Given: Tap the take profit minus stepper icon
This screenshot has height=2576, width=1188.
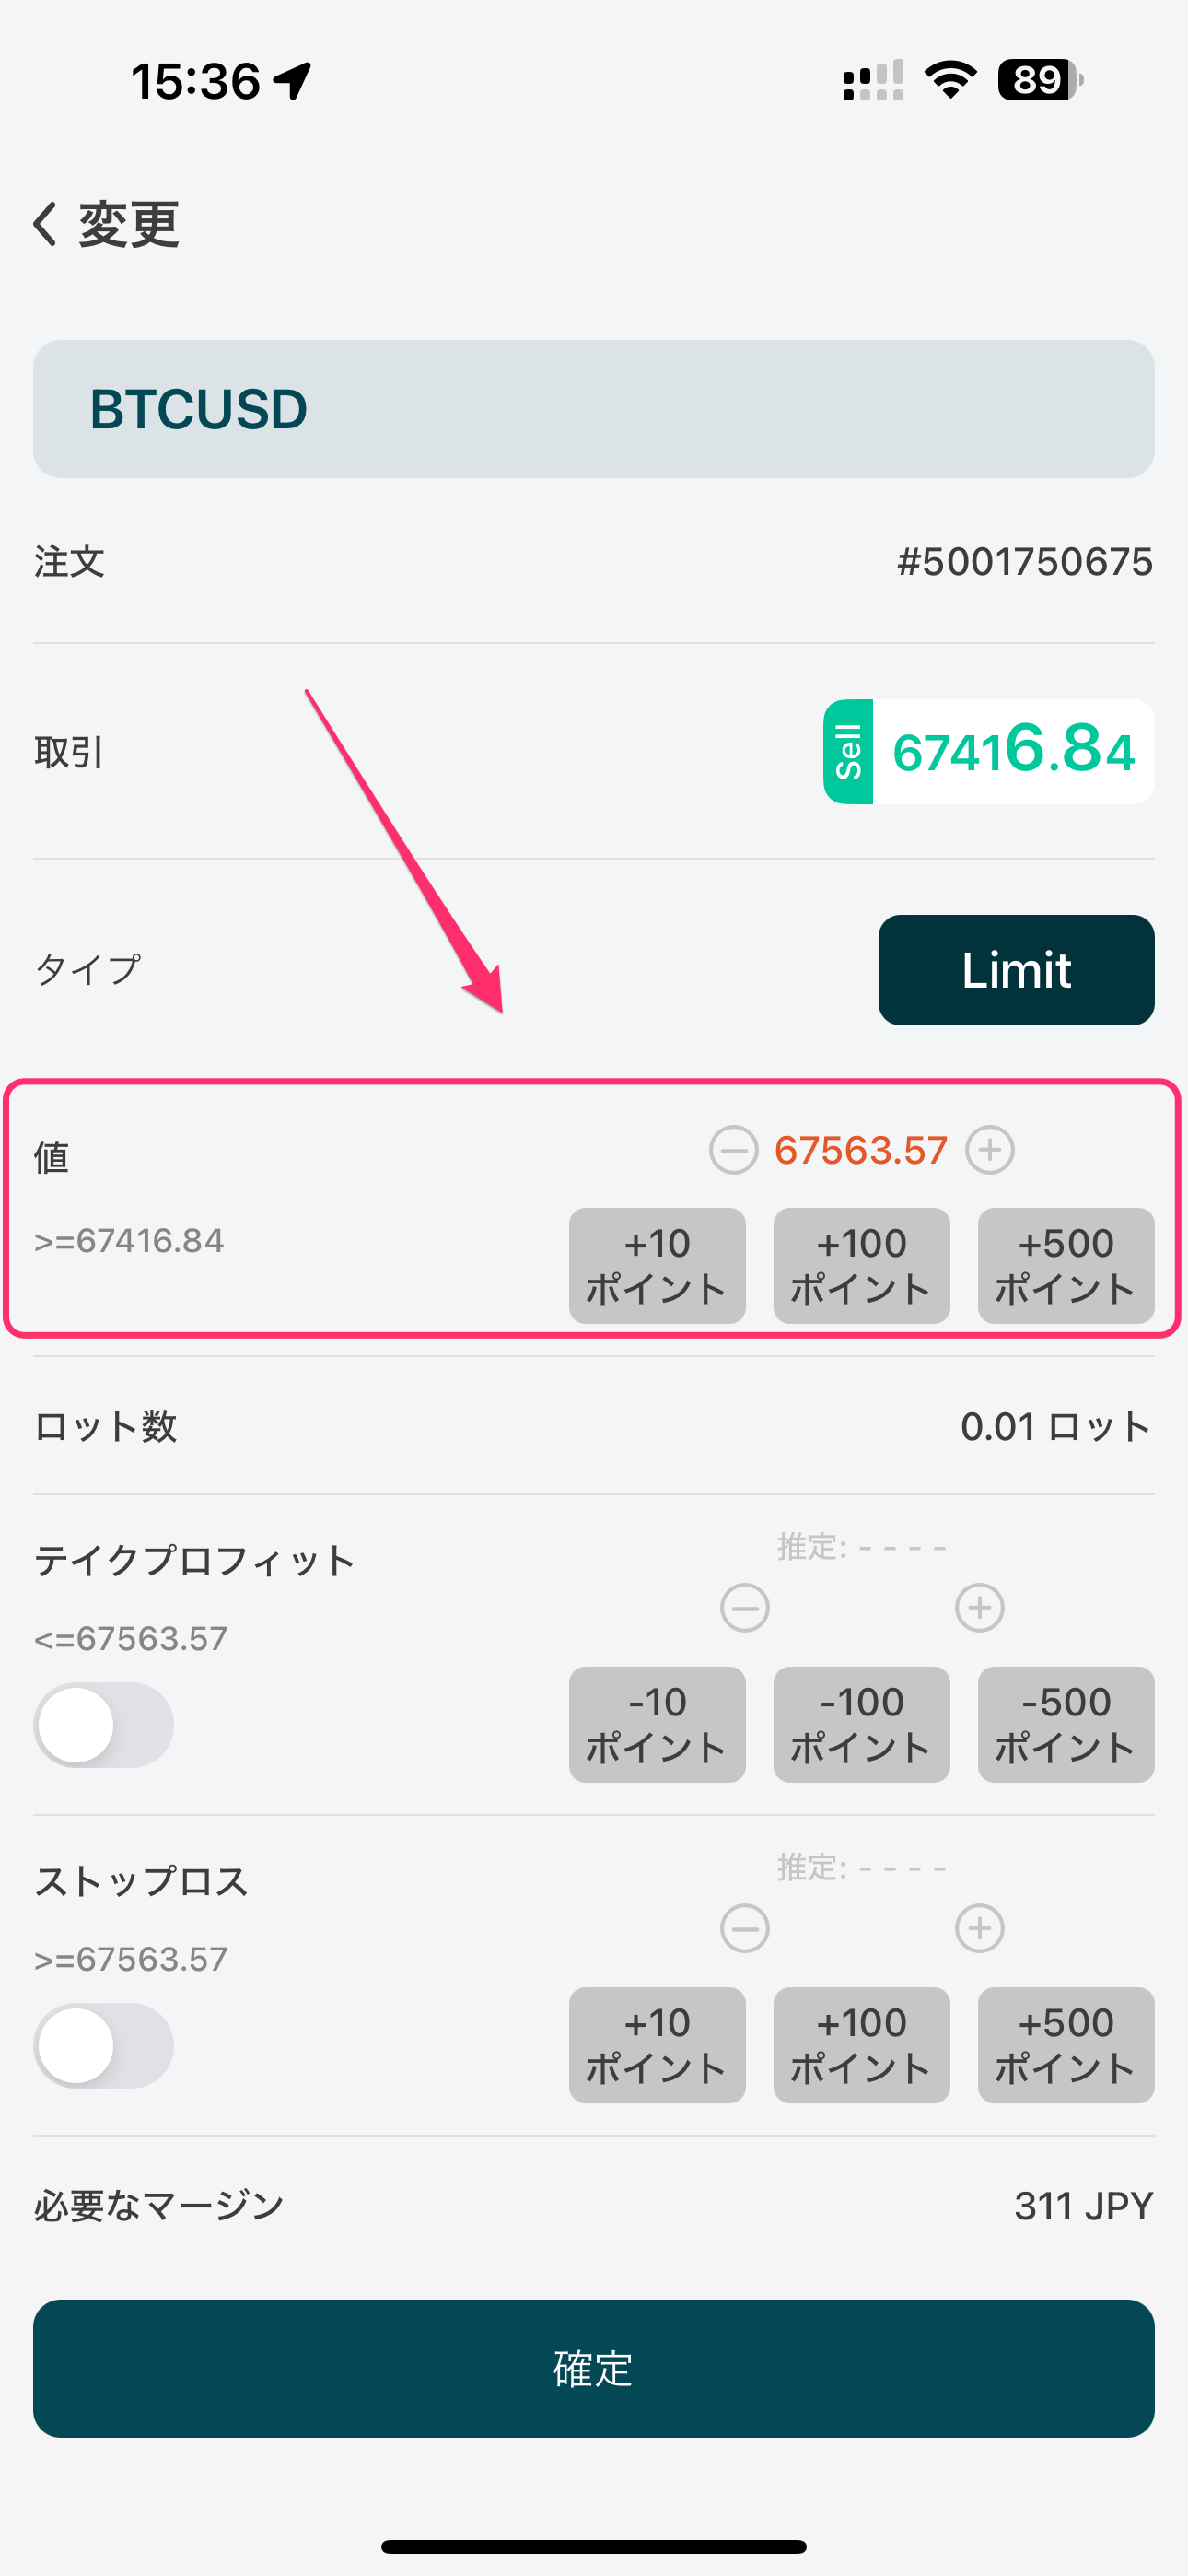Looking at the screenshot, I should point(745,1608).
